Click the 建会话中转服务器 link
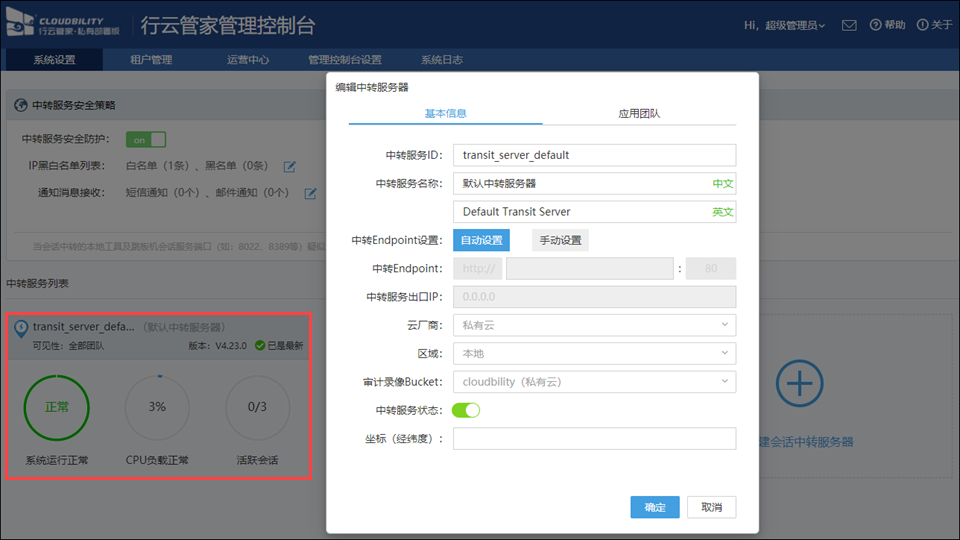The image size is (960, 540). point(806,442)
